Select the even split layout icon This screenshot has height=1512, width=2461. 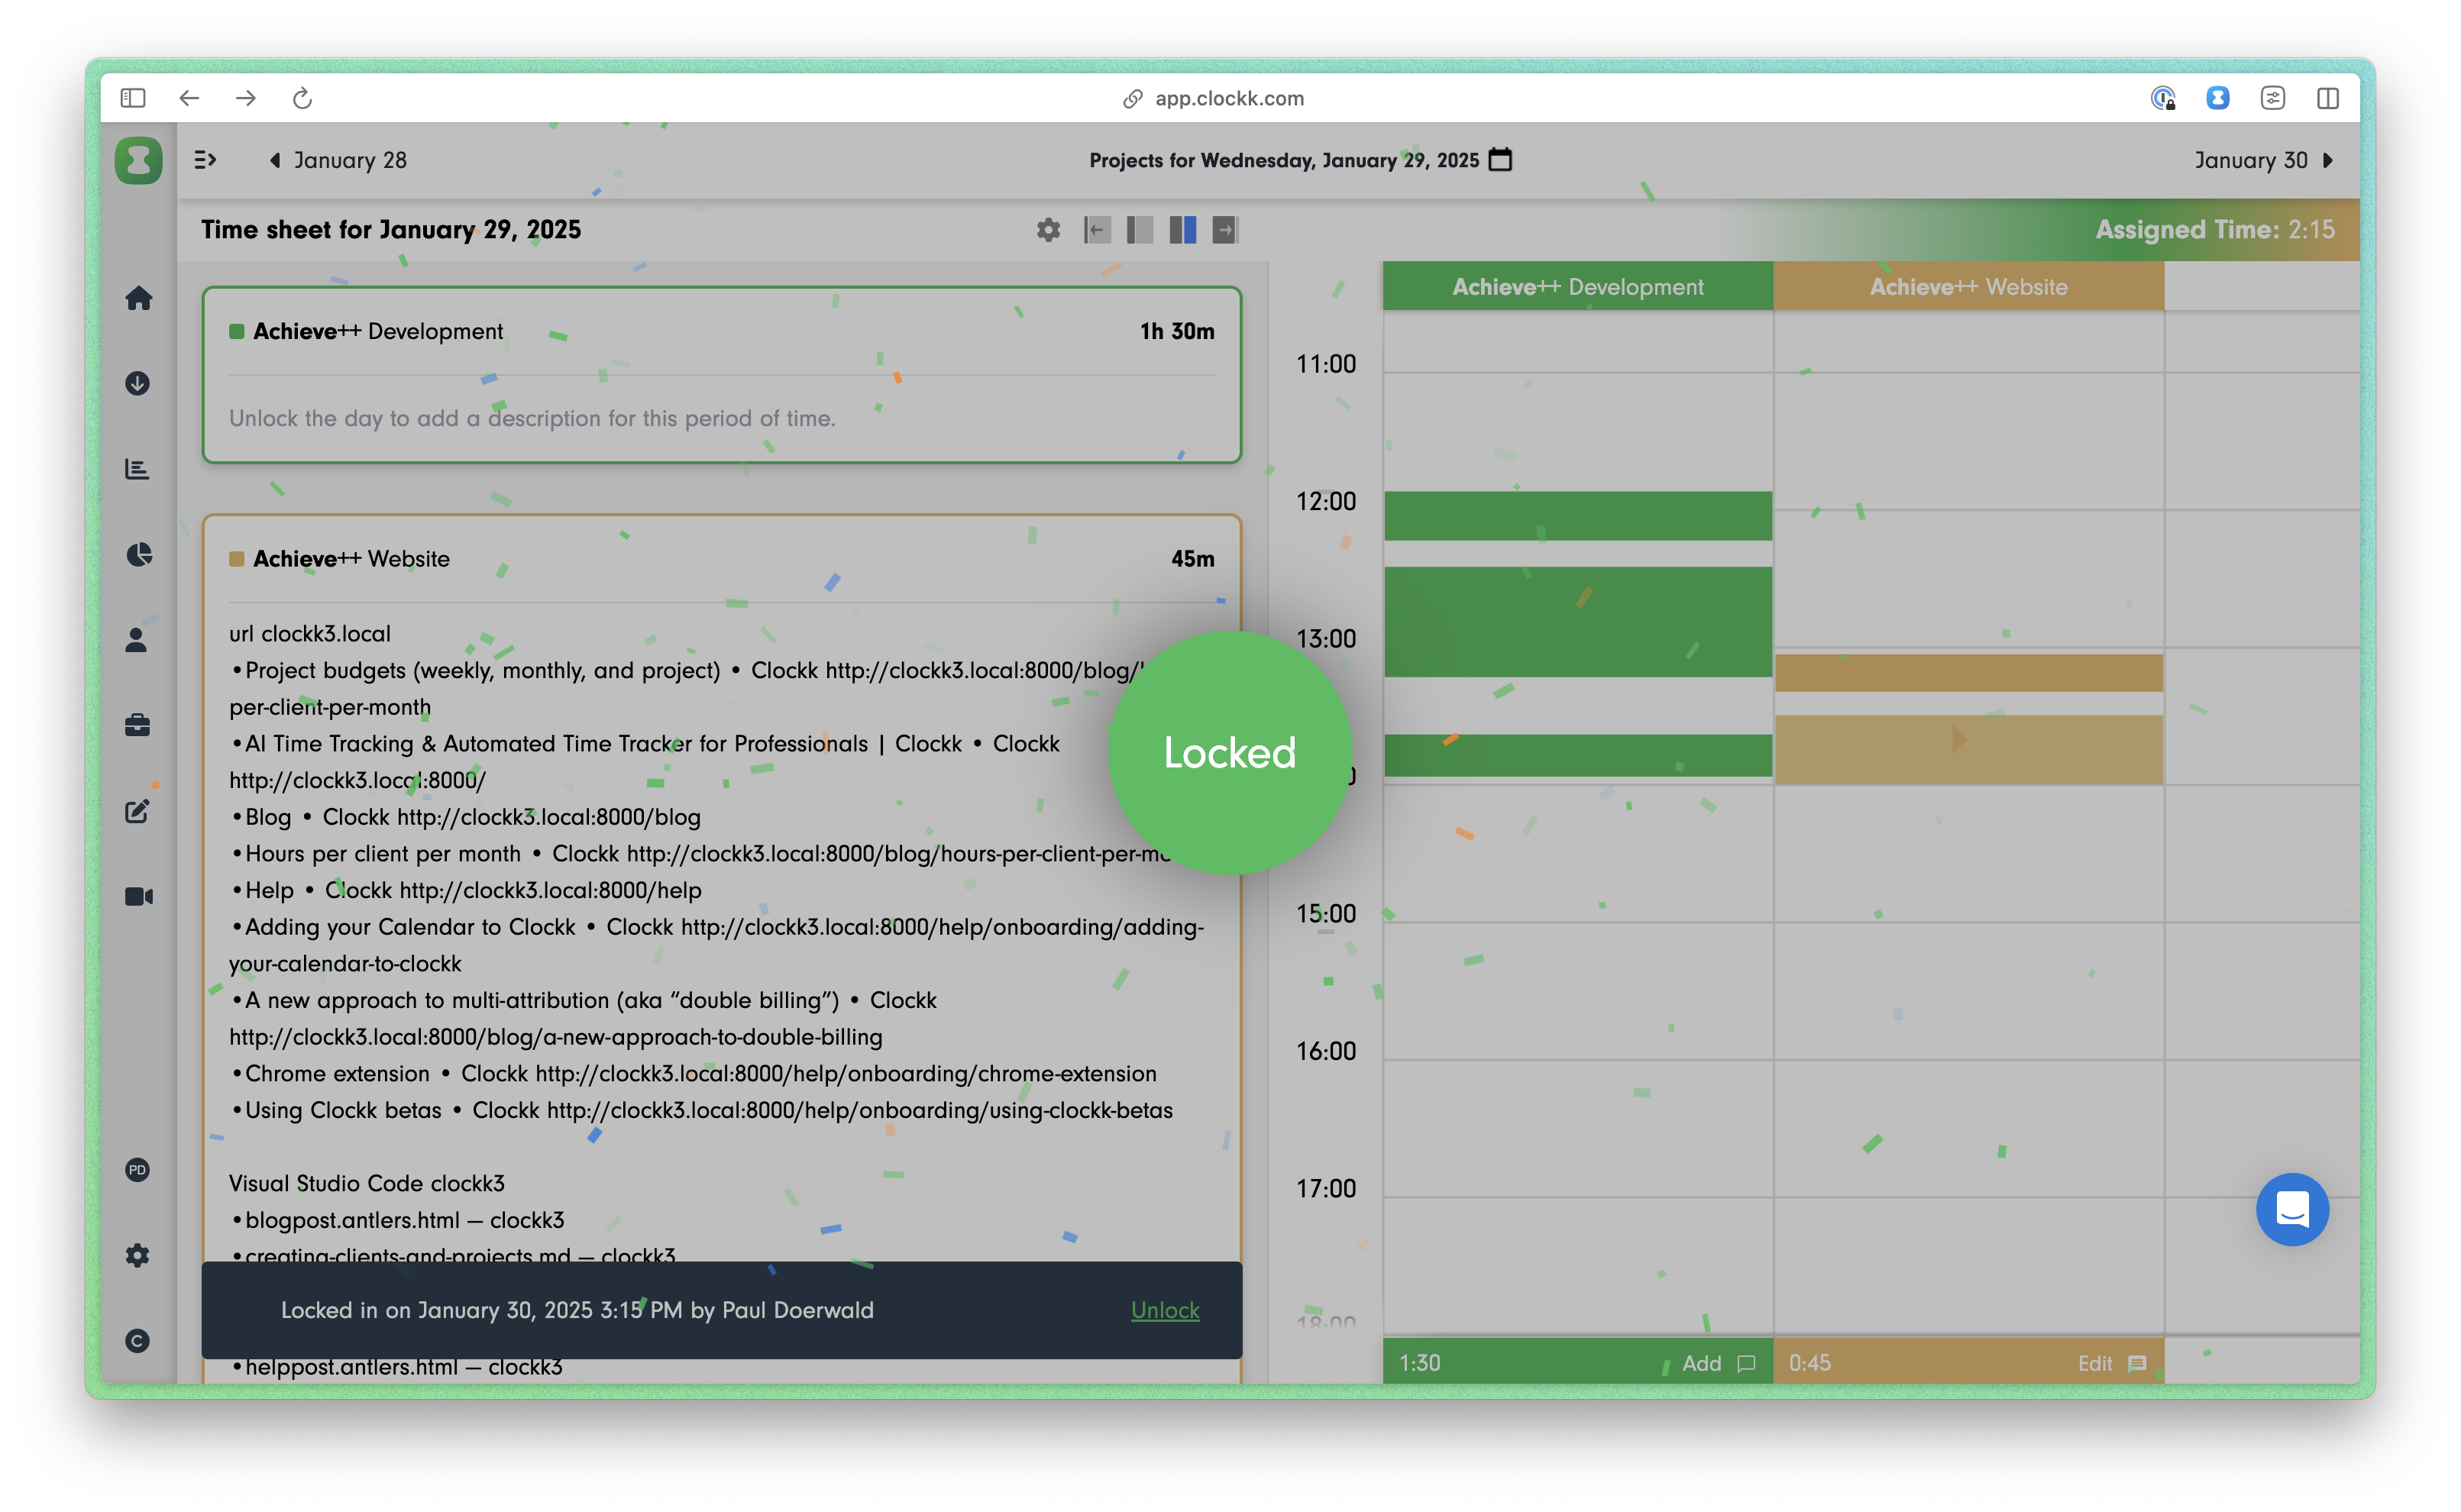[x=1183, y=230]
